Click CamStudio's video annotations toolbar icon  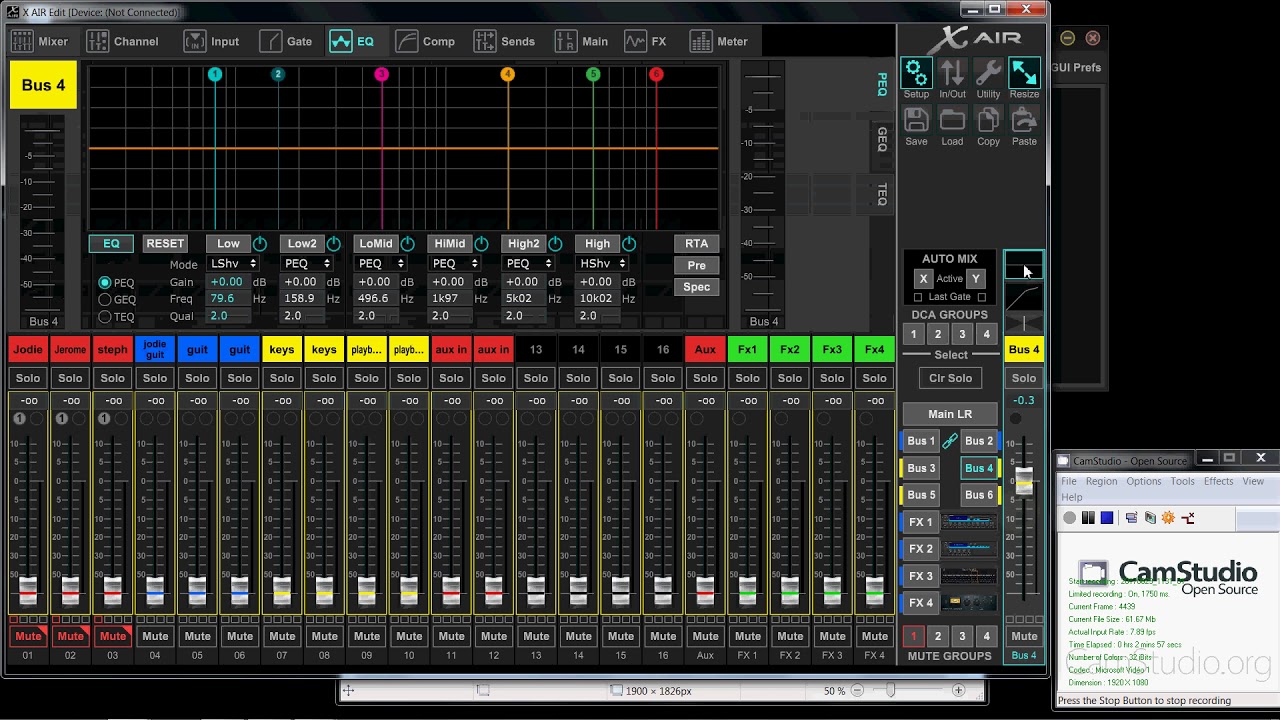[1150, 518]
